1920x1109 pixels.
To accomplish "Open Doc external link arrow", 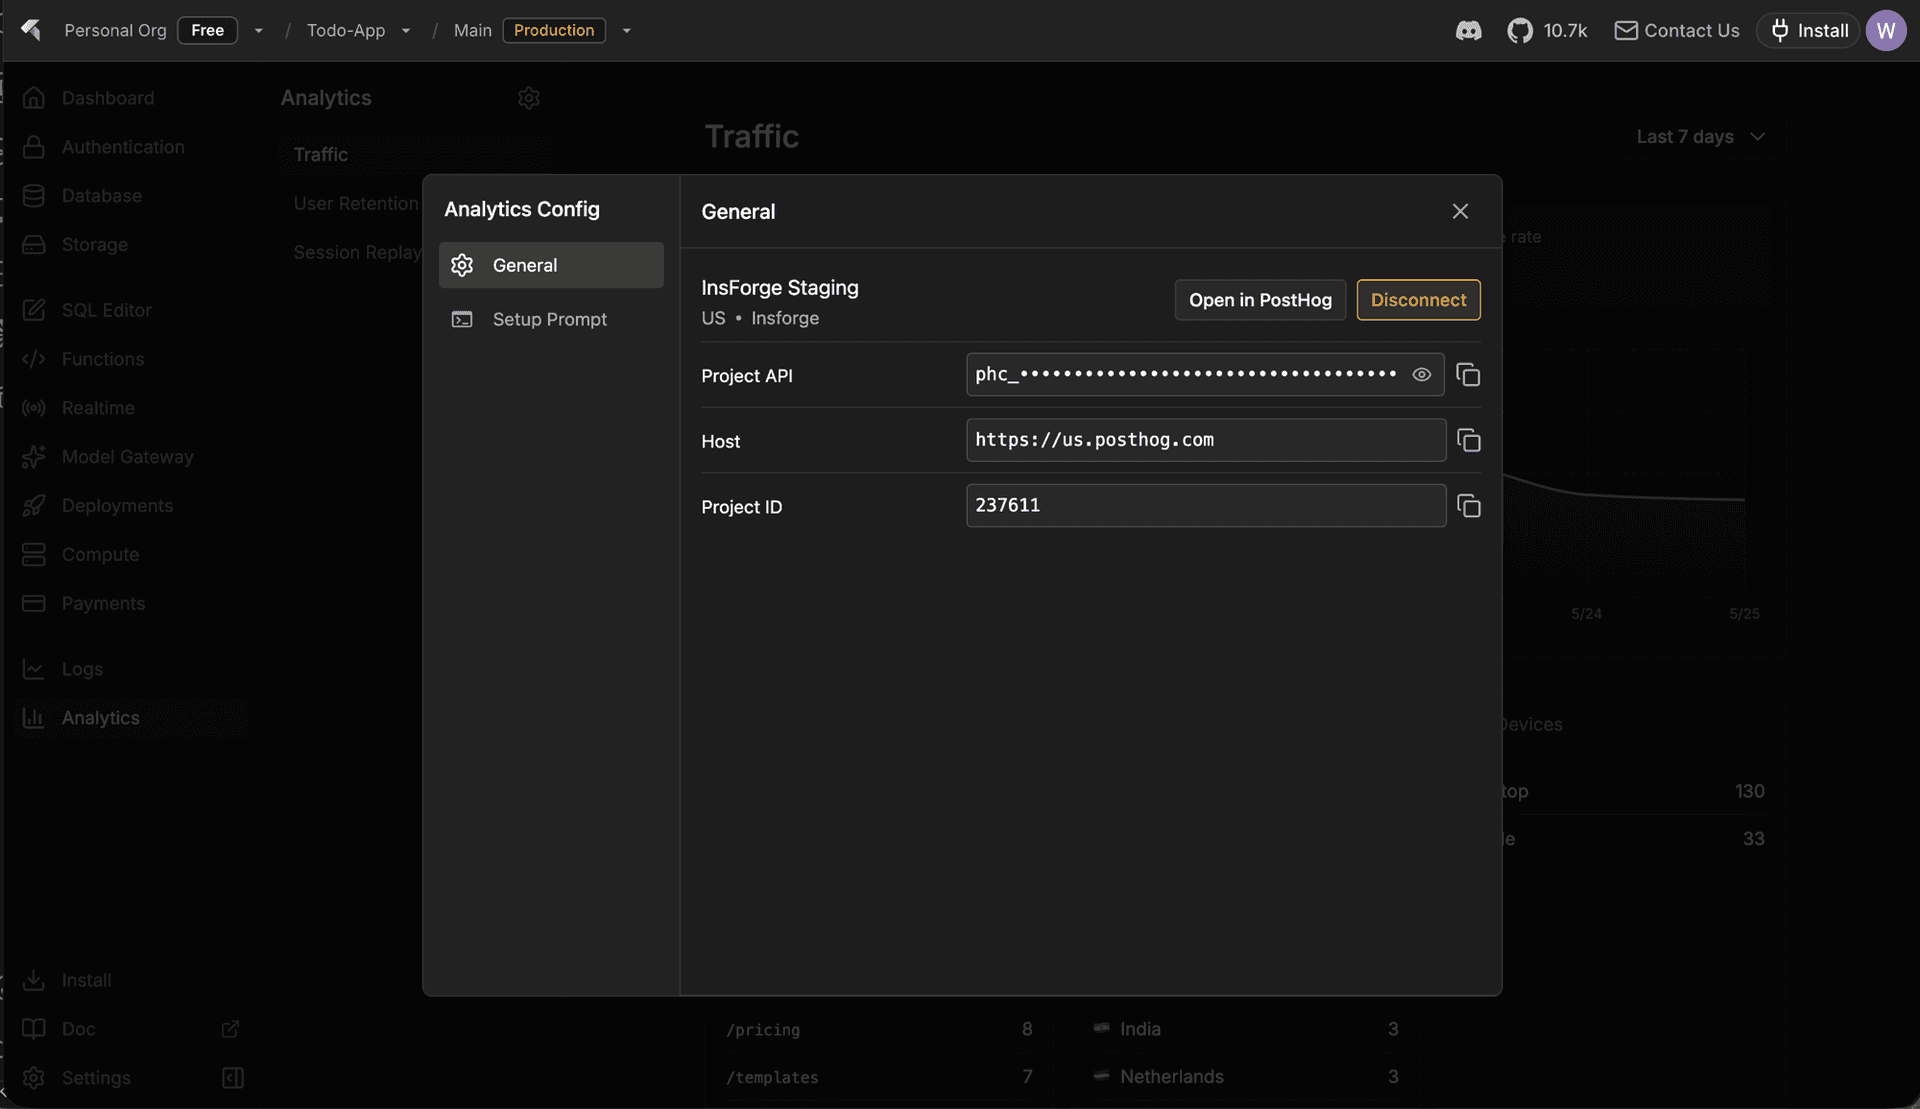I will (x=231, y=1029).
